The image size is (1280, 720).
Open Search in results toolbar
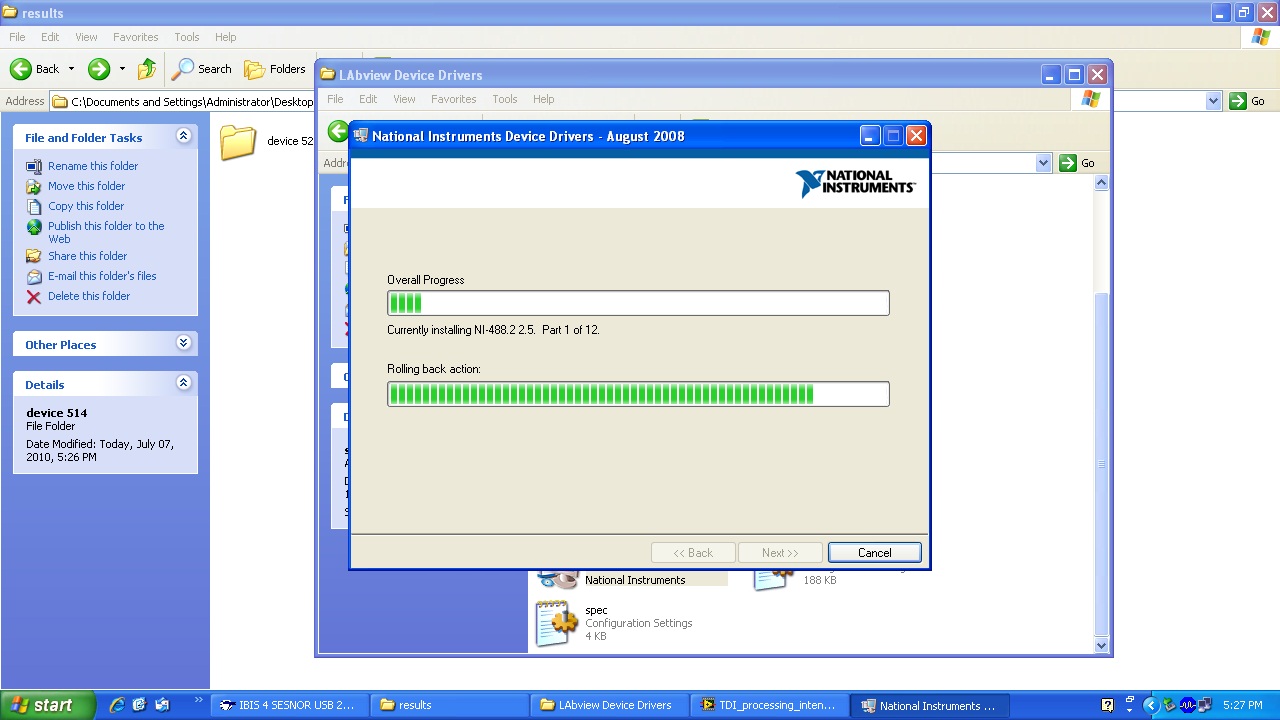(202, 69)
